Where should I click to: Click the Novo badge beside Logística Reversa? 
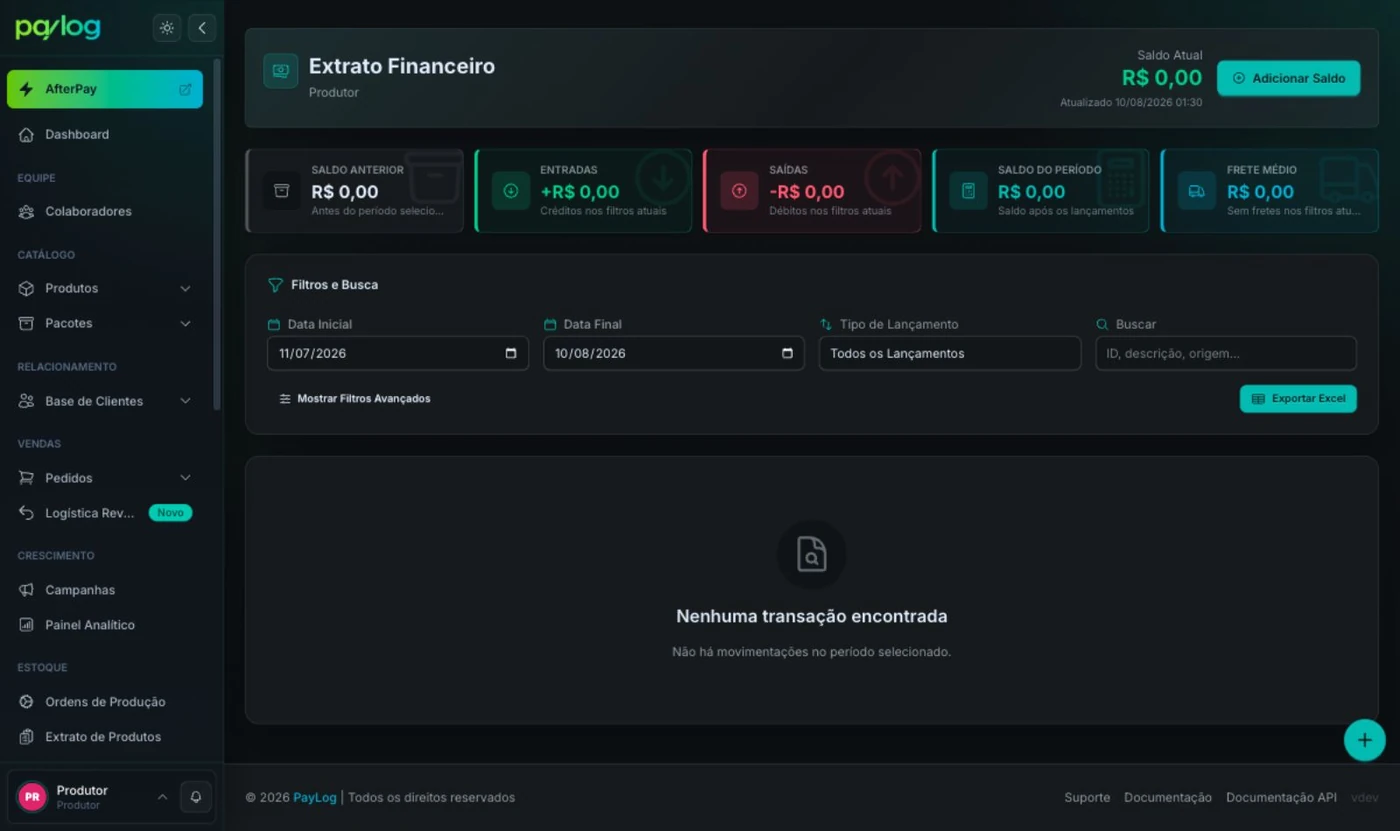coord(170,513)
